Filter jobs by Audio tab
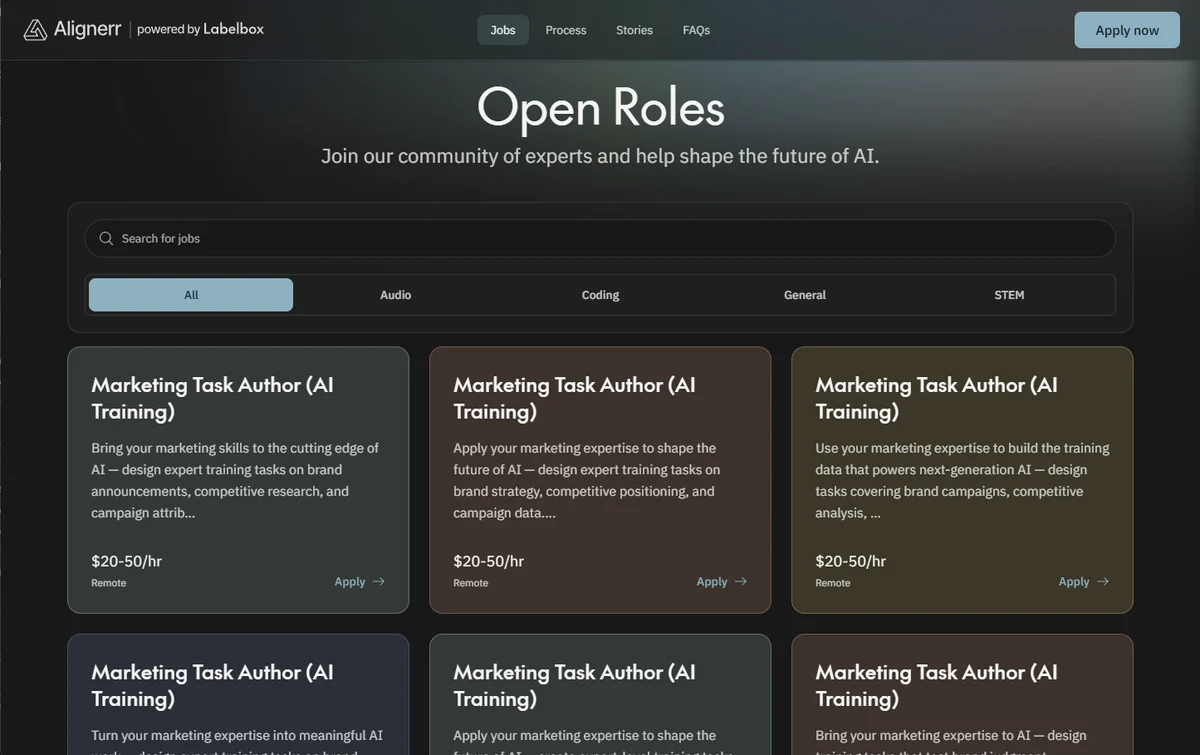The height and width of the screenshot is (755, 1200). (x=395, y=295)
